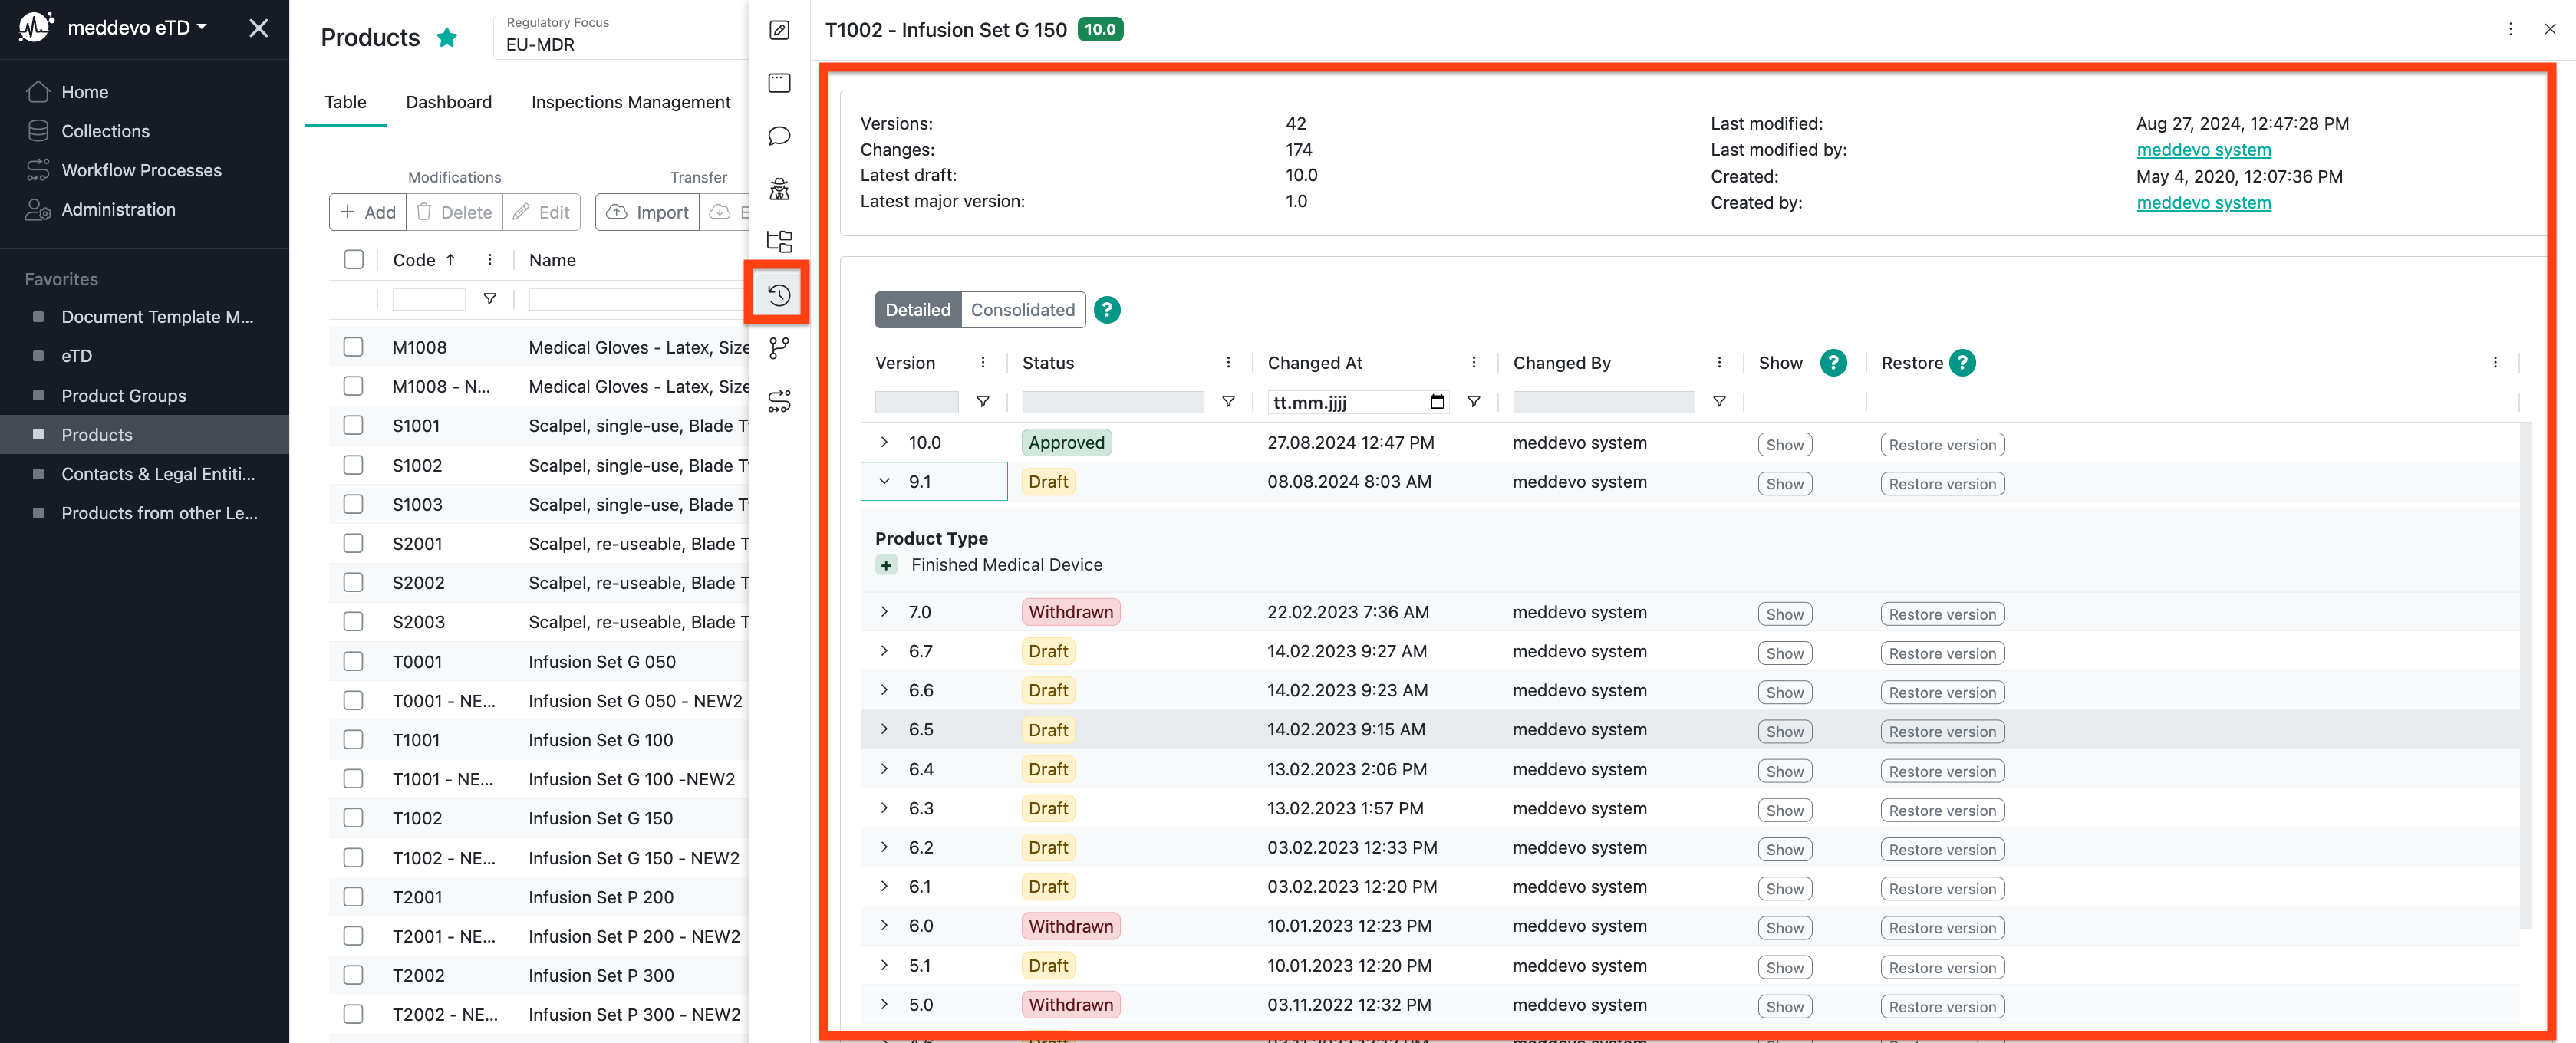The image size is (2576, 1043).
Task: Check the S1001 row checkbox
Action: pos(353,425)
